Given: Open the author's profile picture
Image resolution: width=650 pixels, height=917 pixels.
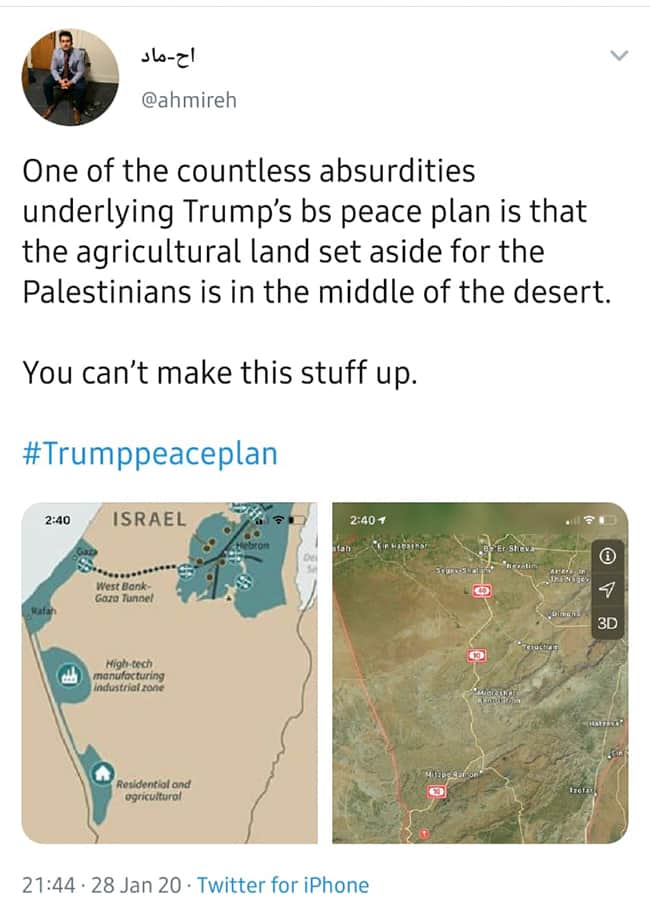Looking at the screenshot, I should click(x=70, y=77).
